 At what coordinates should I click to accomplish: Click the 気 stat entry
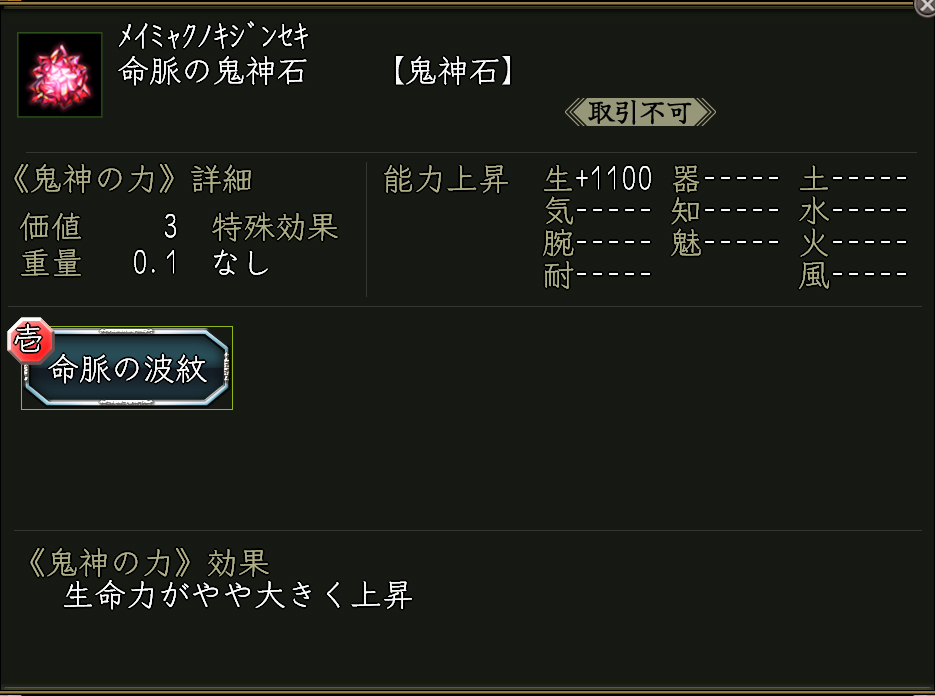click(598, 212)
